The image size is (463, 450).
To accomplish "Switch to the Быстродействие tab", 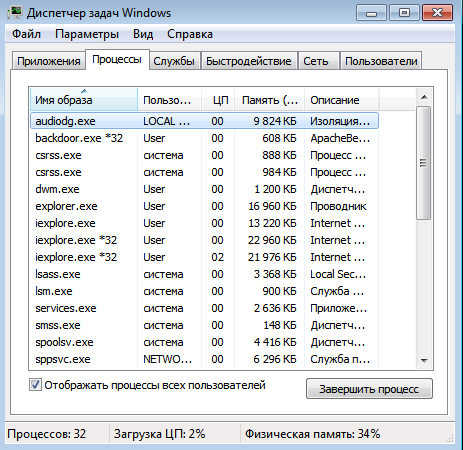I will tap(249, 61).
